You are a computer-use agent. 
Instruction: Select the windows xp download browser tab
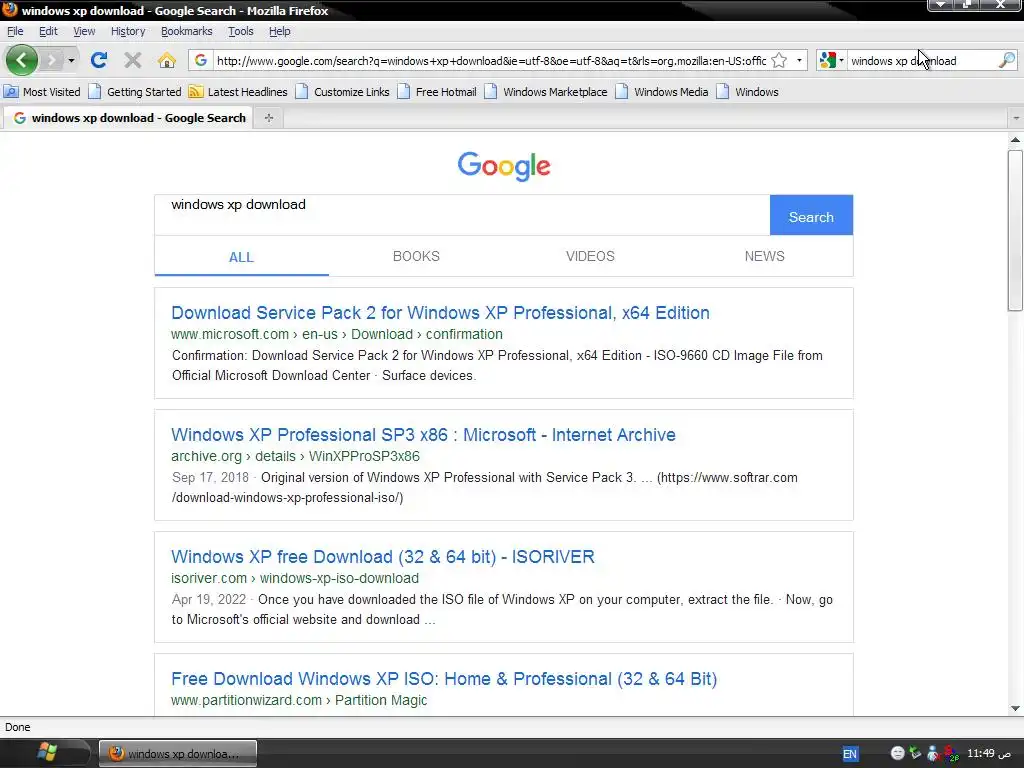pos(129,118)
